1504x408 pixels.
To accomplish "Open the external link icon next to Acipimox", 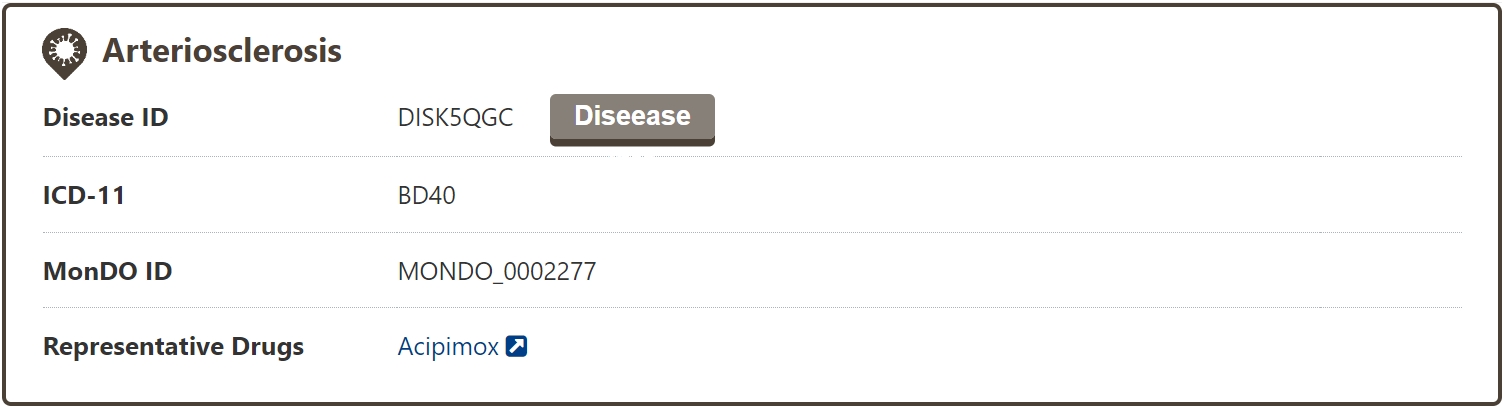I will (x=516, y=347).
